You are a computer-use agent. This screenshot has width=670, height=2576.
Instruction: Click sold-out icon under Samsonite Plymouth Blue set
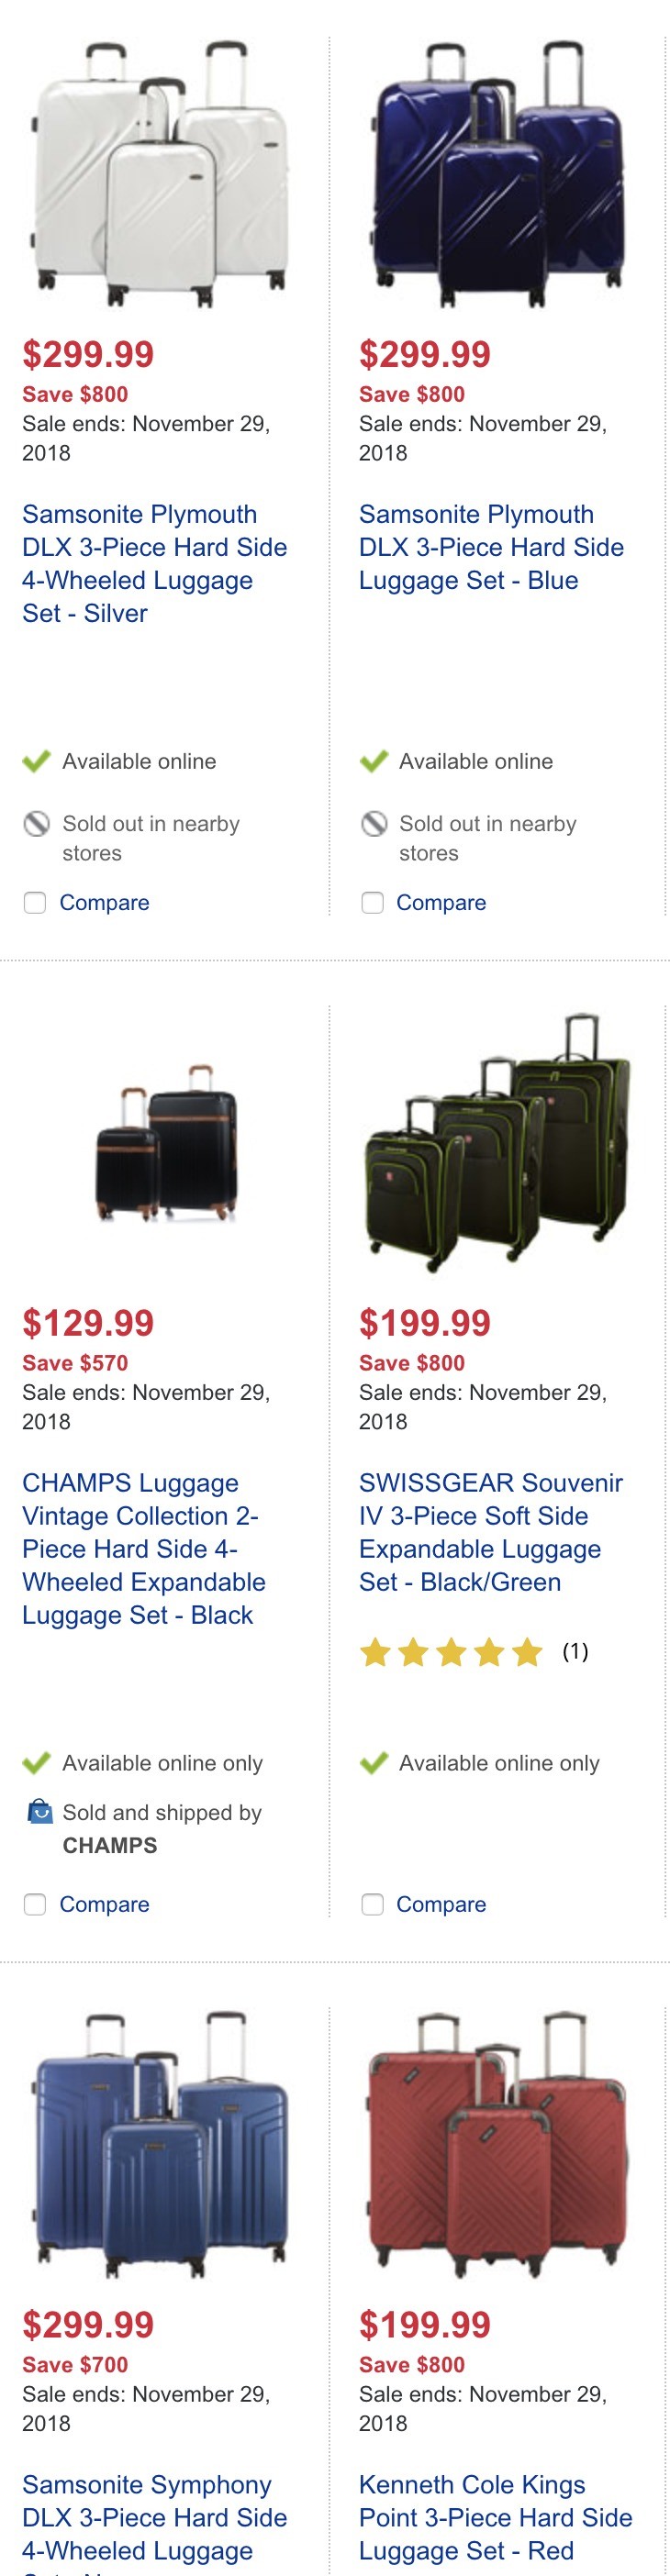[x=373, y=824]
